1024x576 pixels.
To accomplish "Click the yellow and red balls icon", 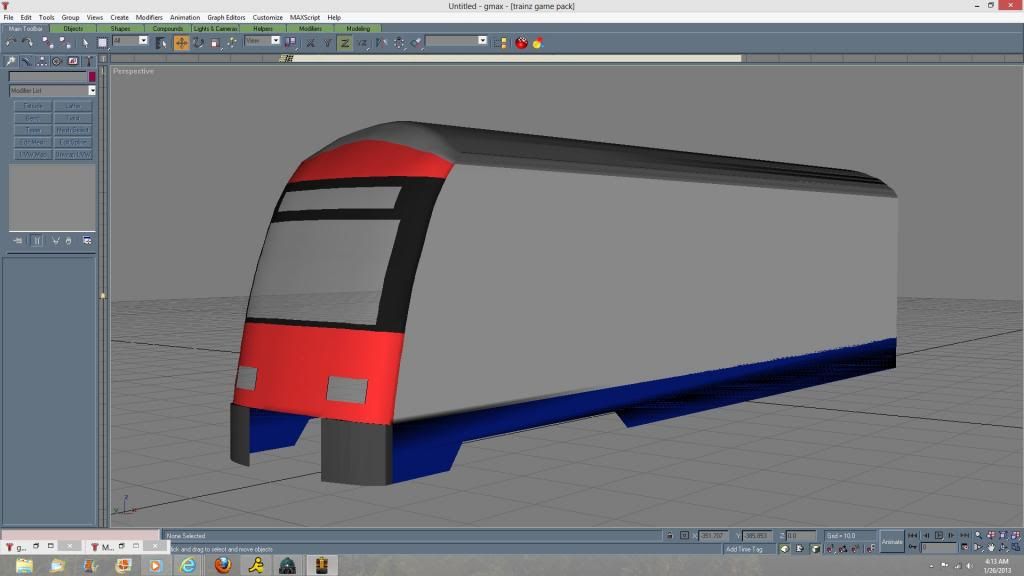I will pyautogui.click(x=537, y=42).
